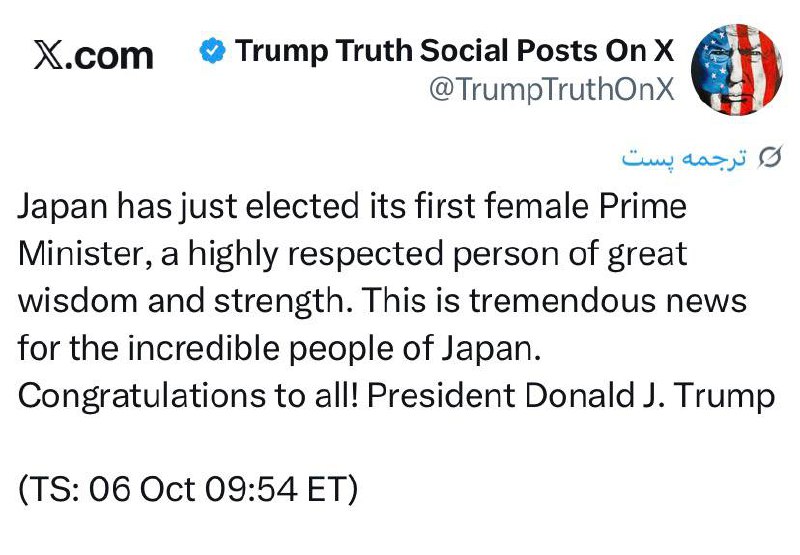Click the @TrumpTruthOnX handle
Viewport: 800px width, 555px height.
click(x=552, y=89)
